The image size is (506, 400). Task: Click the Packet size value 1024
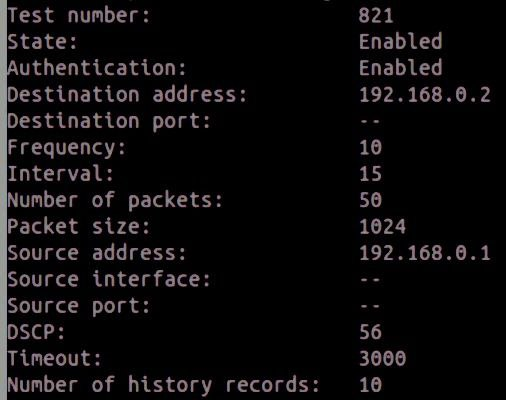pos(382,227)
